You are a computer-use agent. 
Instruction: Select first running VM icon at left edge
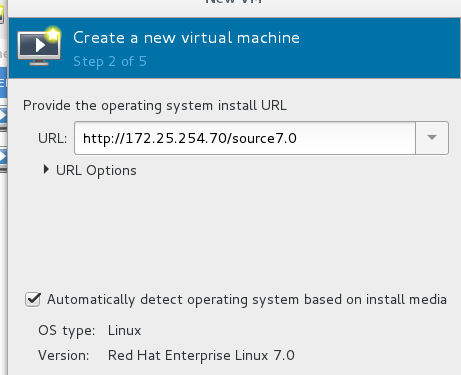click(3, 116)
